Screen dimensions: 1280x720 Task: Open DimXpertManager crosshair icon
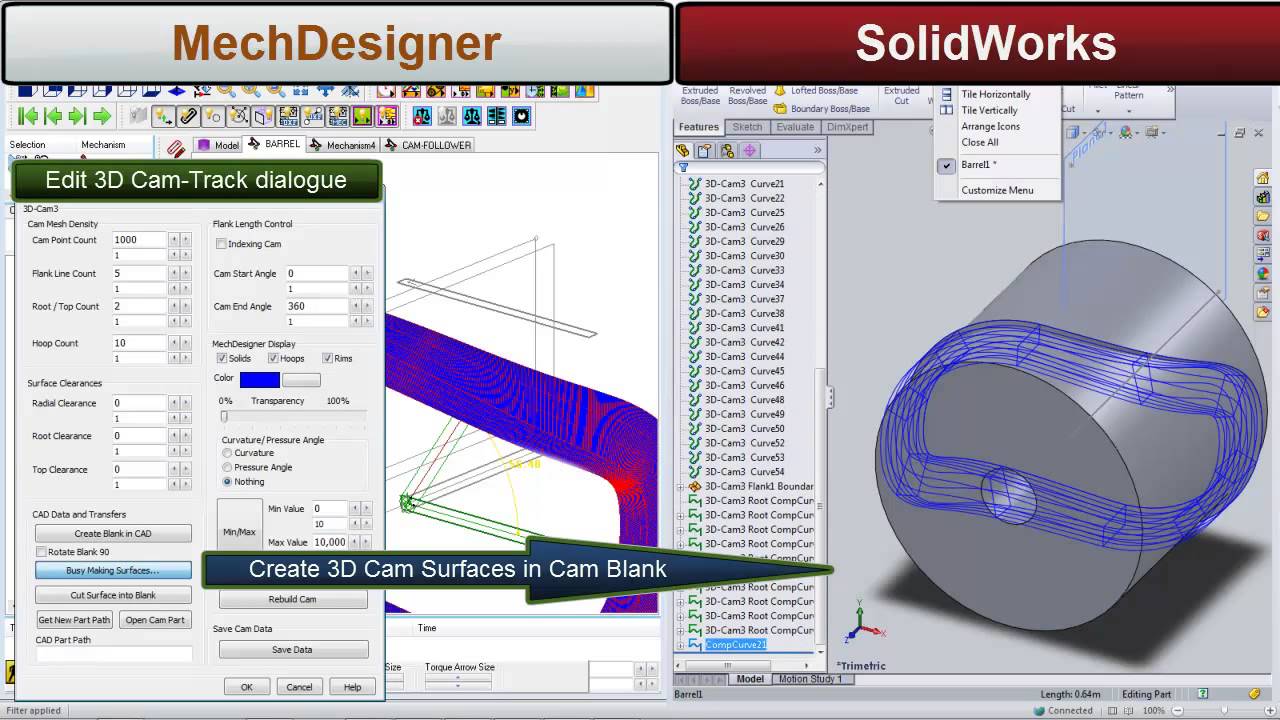click(750, 150)
